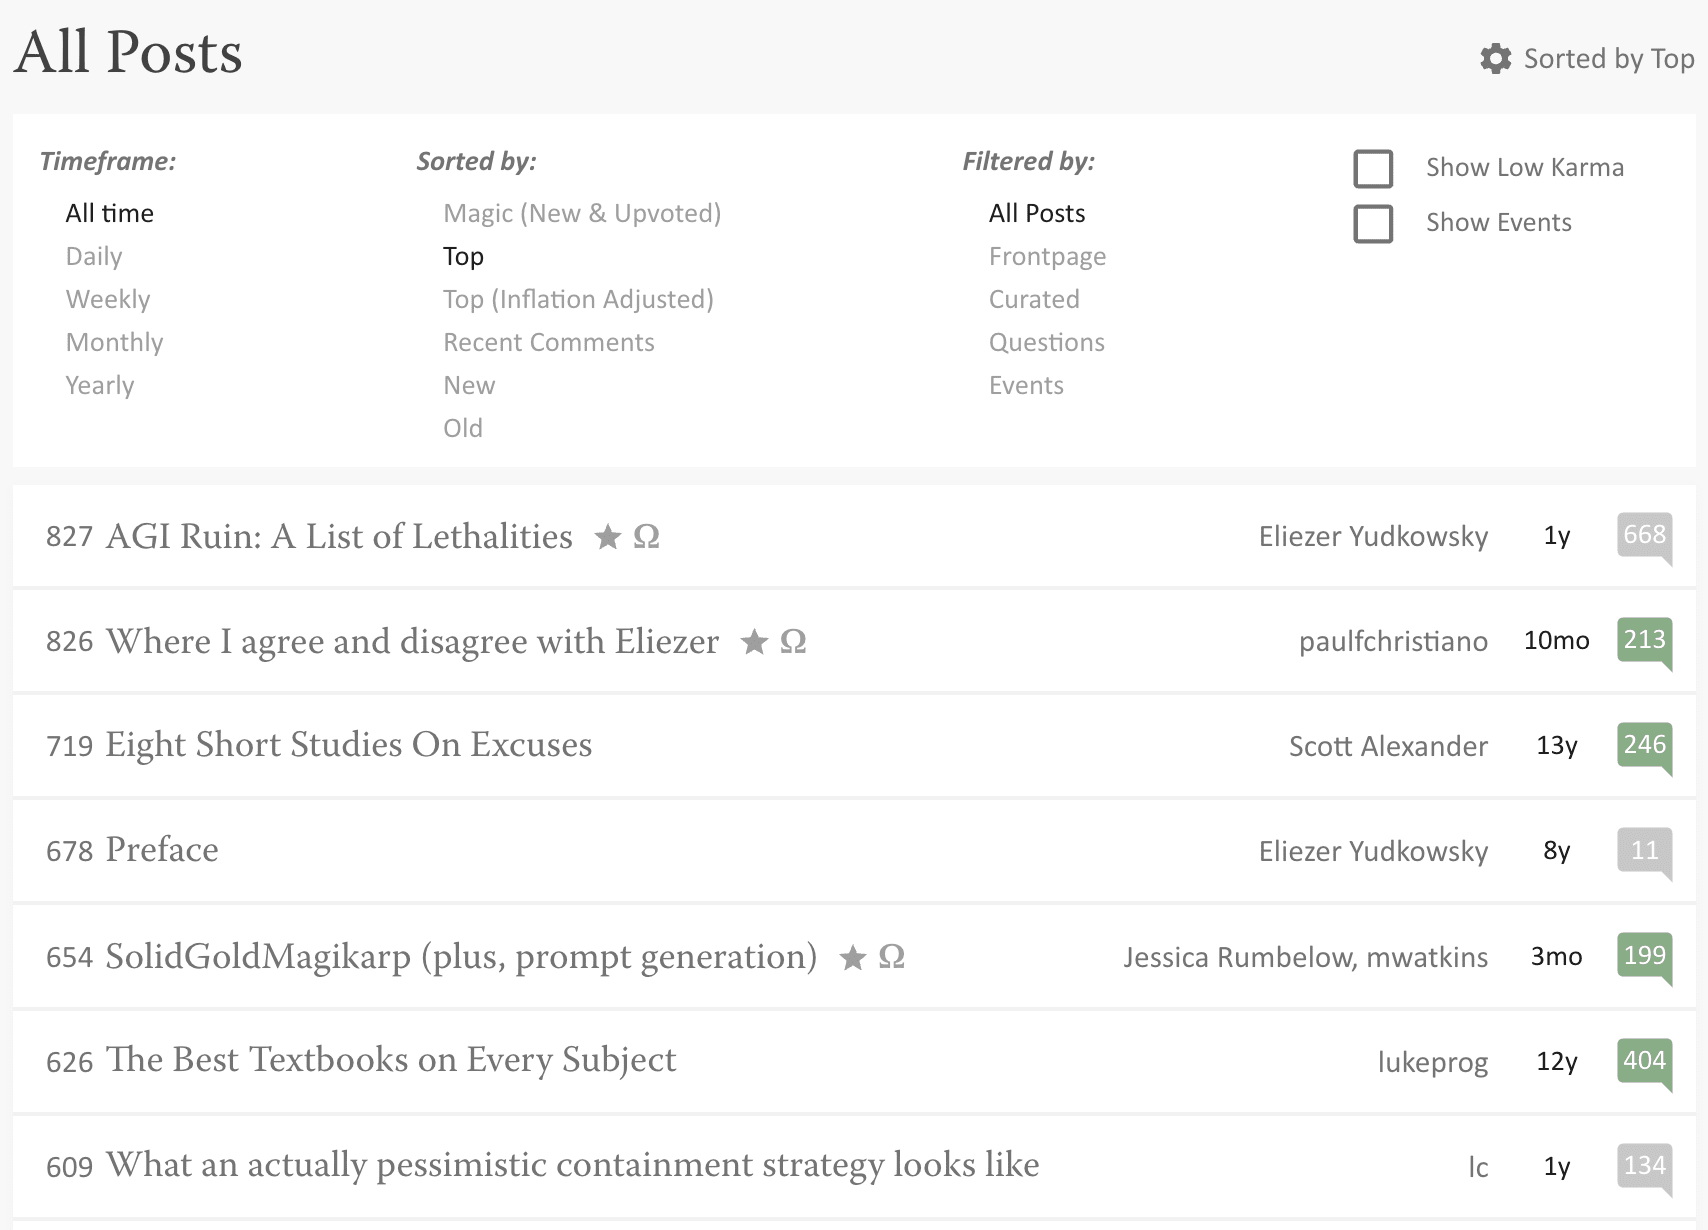Viewport: 1708px width, 1230px height.
Task: Click the curated star icon next to AGI Ruin
Action: pos(607,538)
